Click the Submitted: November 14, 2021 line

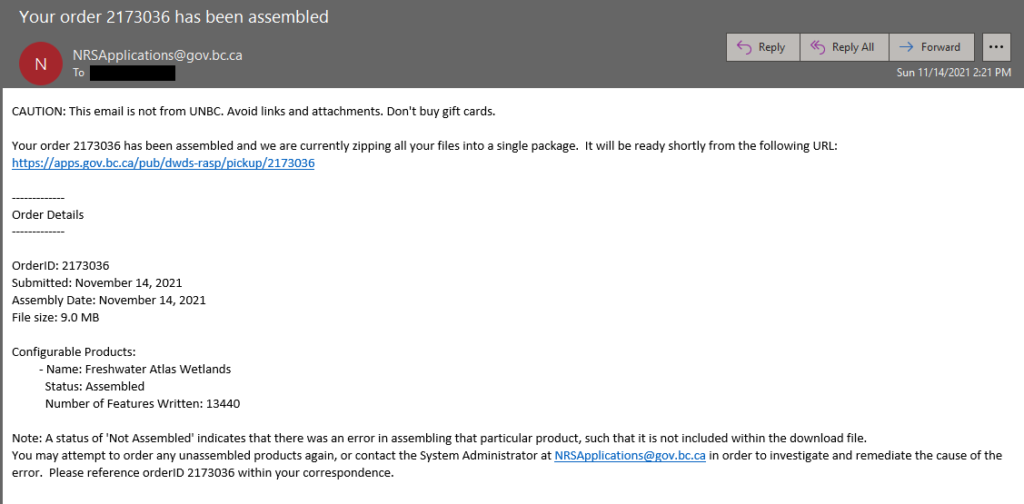pyautogui.click(x=97, y=283)
